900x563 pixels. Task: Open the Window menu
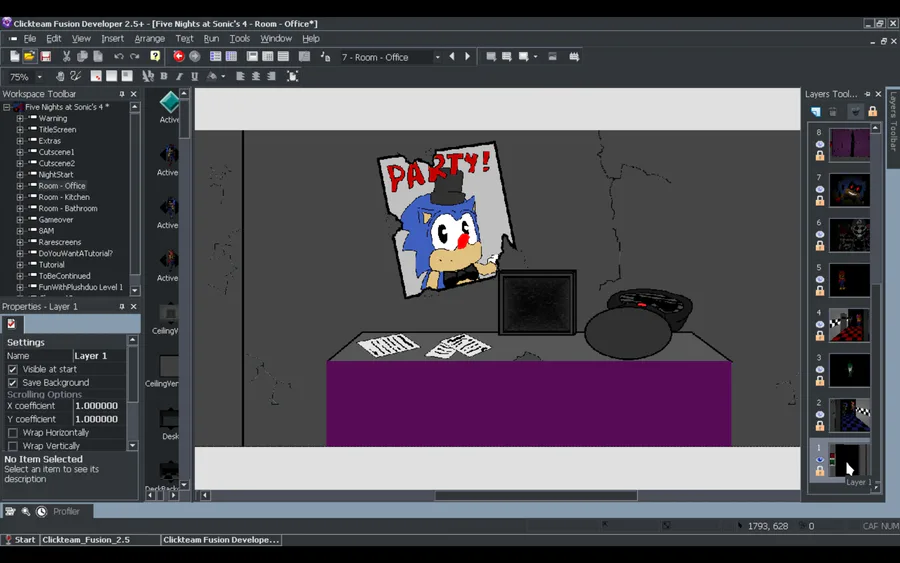point(276,38)
